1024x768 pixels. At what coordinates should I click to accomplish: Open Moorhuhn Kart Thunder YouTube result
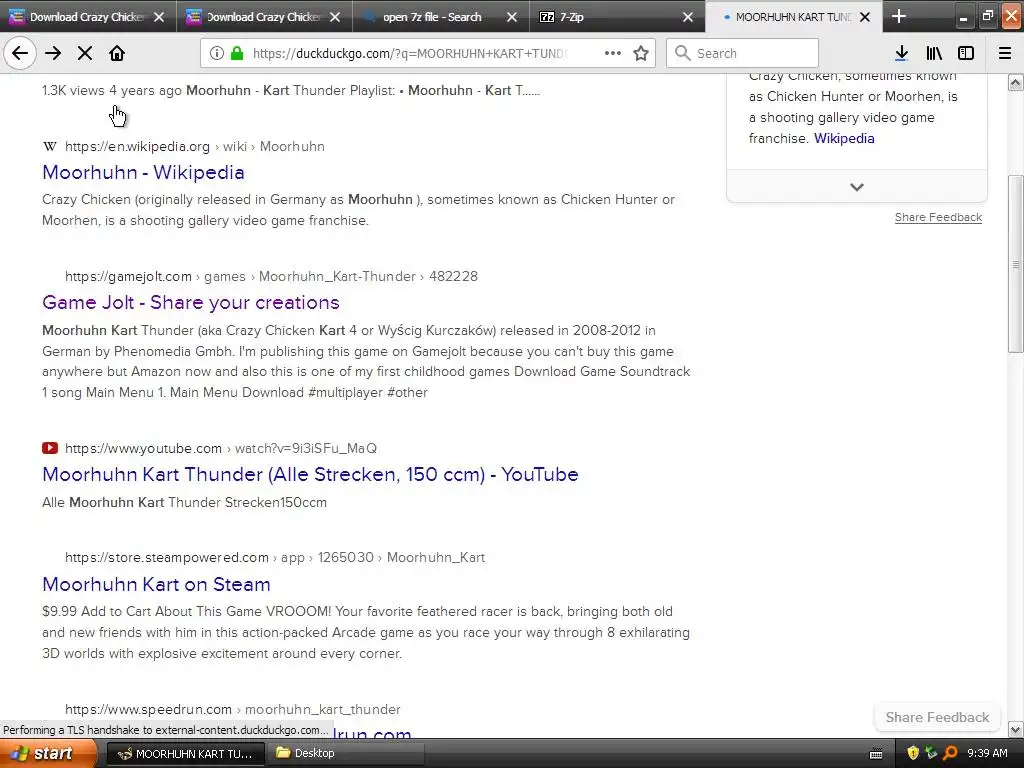[x=310, y=474]
